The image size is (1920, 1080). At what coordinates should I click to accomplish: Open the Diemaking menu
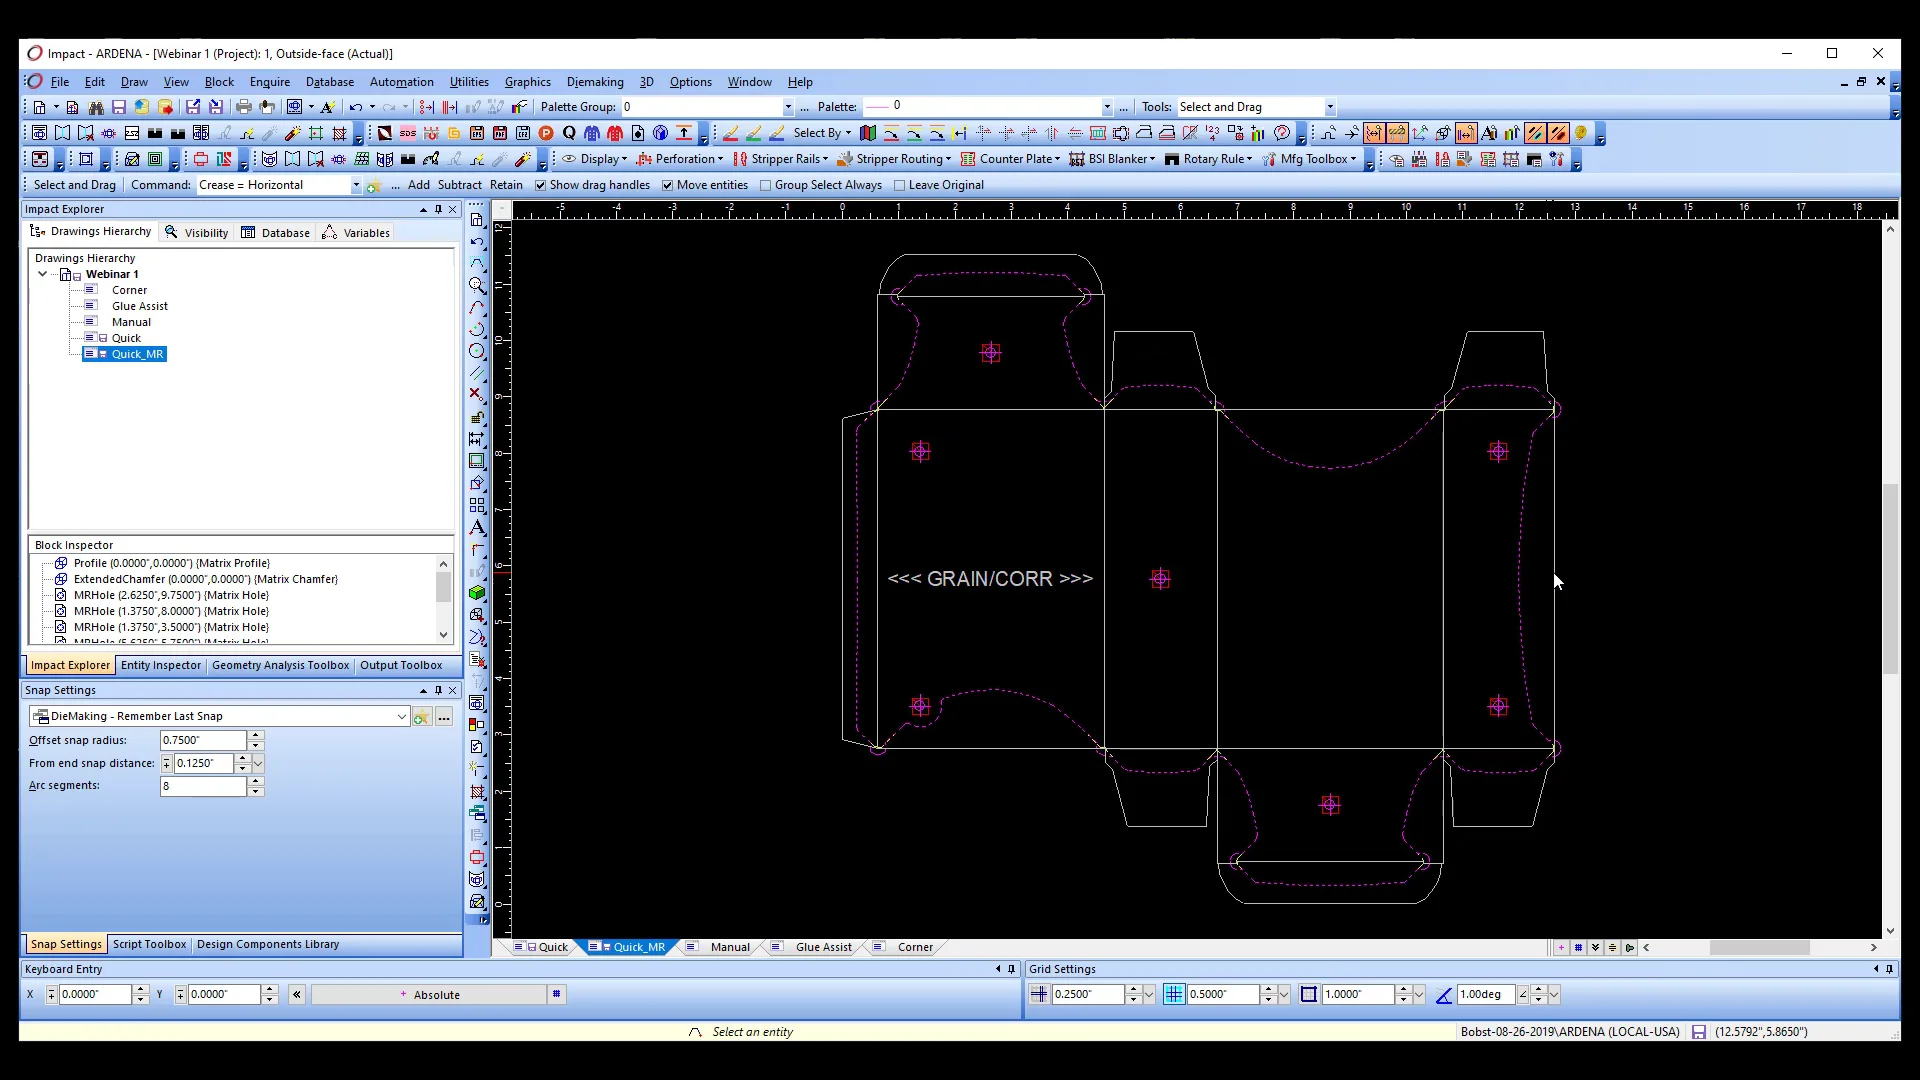[594, 82]
